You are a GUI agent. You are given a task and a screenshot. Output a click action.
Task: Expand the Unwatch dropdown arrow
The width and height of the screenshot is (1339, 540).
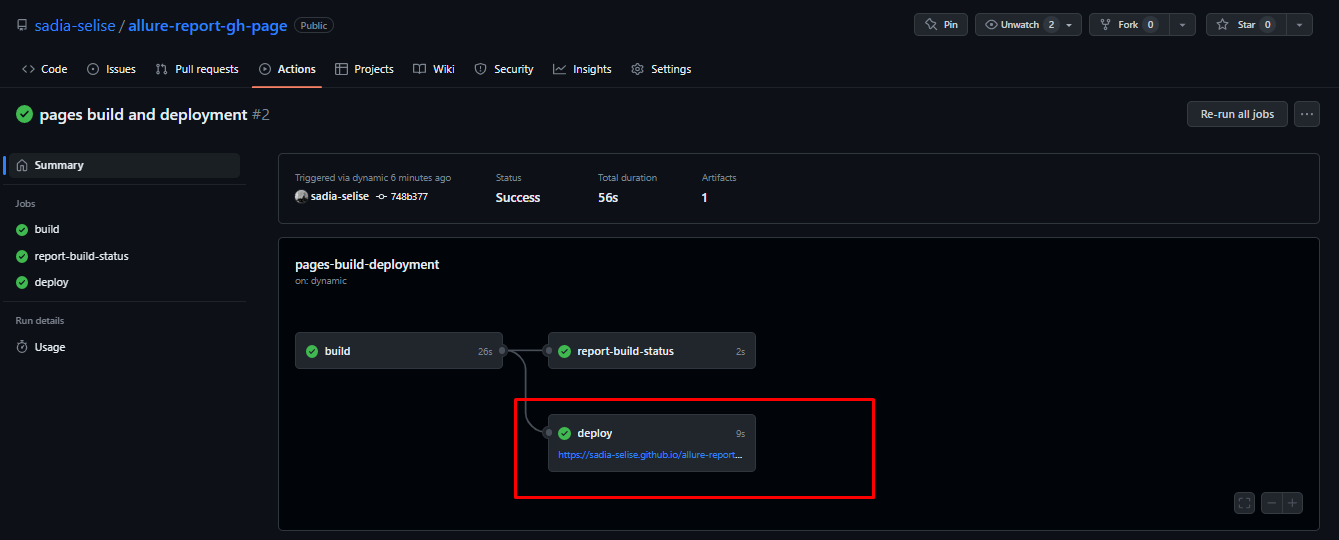click(x=1069, y=25)
